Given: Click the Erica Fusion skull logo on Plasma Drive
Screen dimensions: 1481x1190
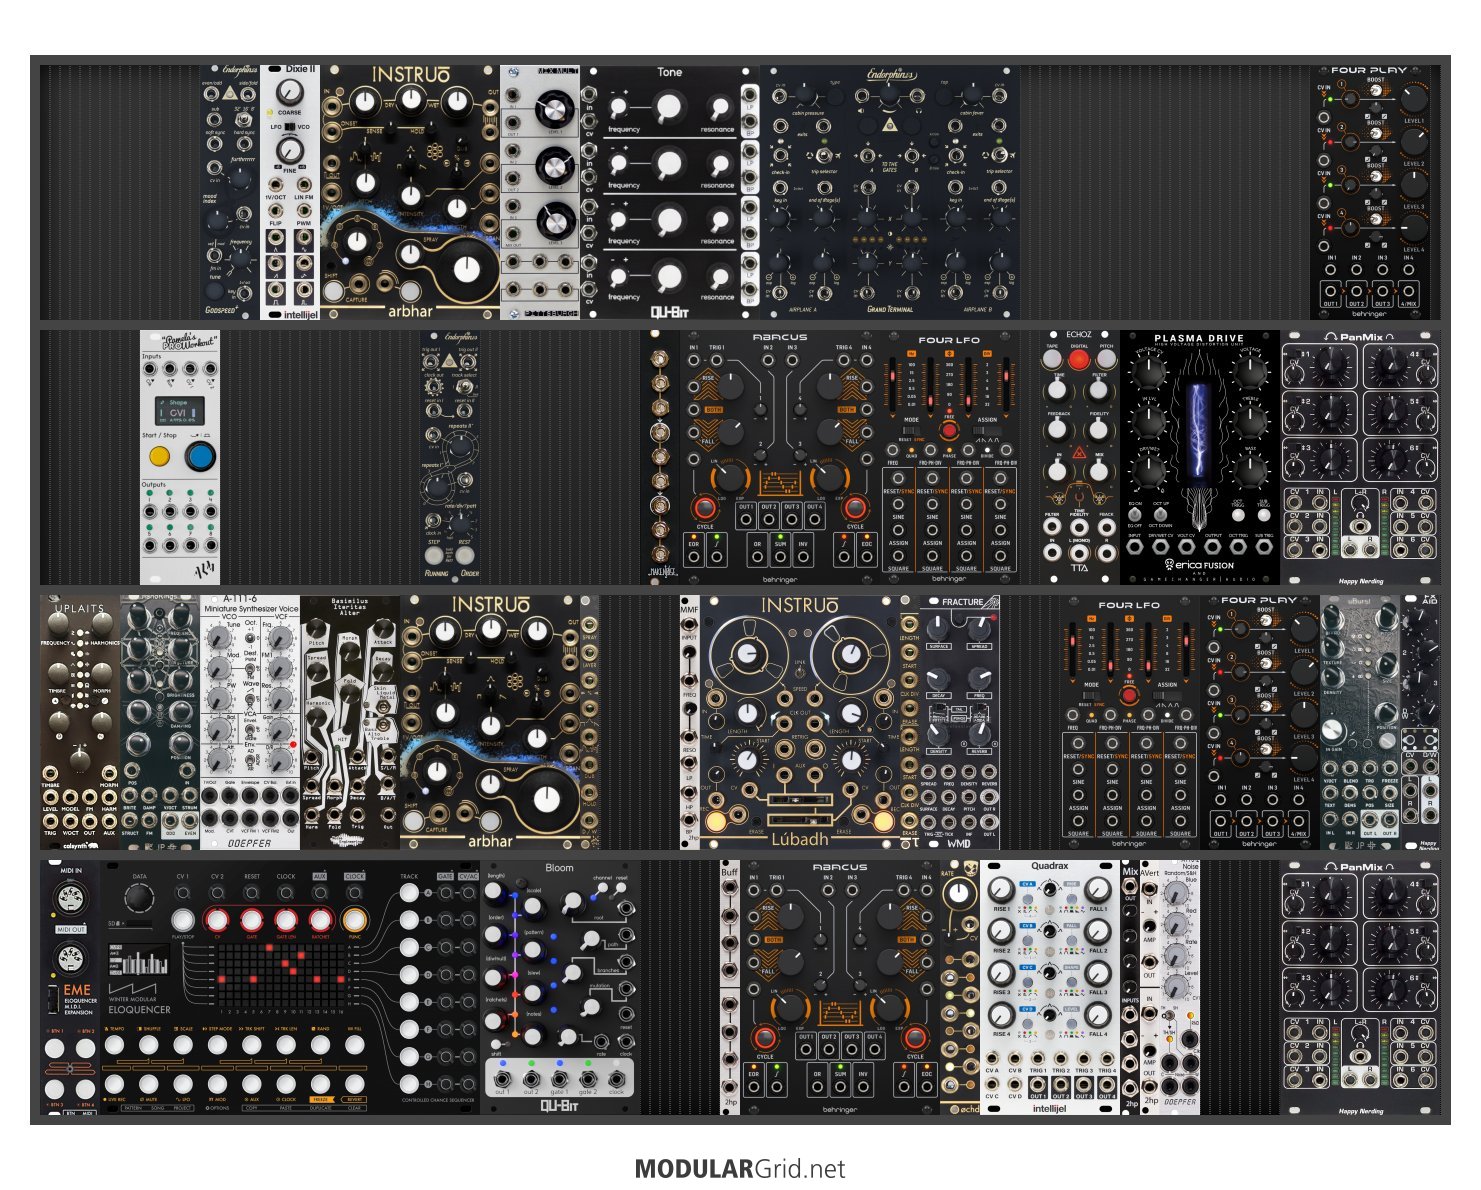Looking at the screenshot, I should [1167, 565].
